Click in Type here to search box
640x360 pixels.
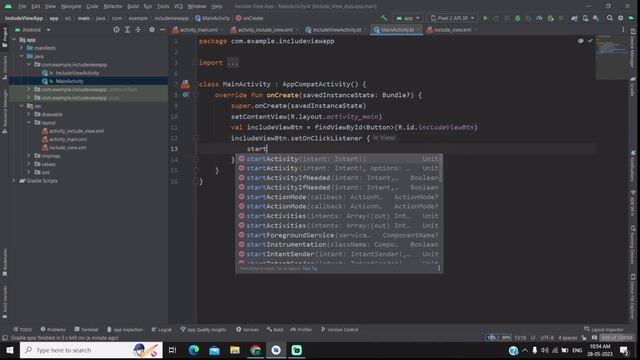pyautogui.click(x=91, y=350)
